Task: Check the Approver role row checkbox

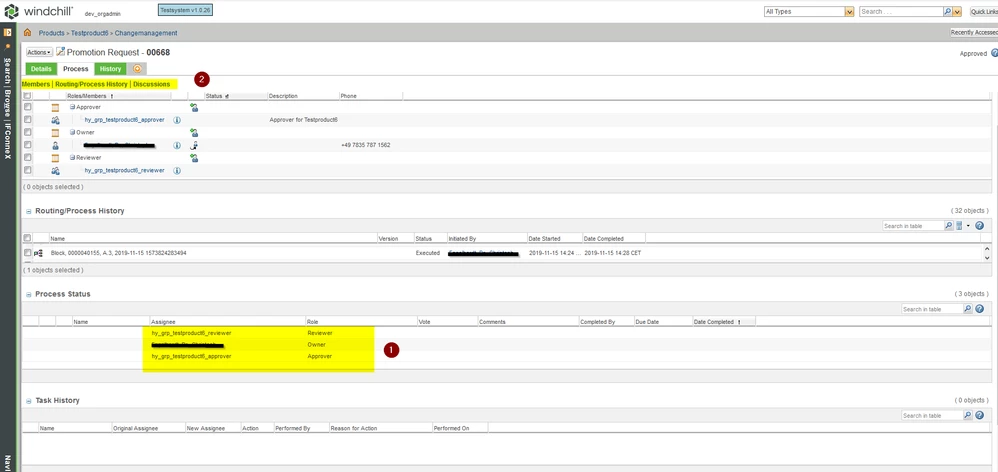Action: click(x=27, y=107)
